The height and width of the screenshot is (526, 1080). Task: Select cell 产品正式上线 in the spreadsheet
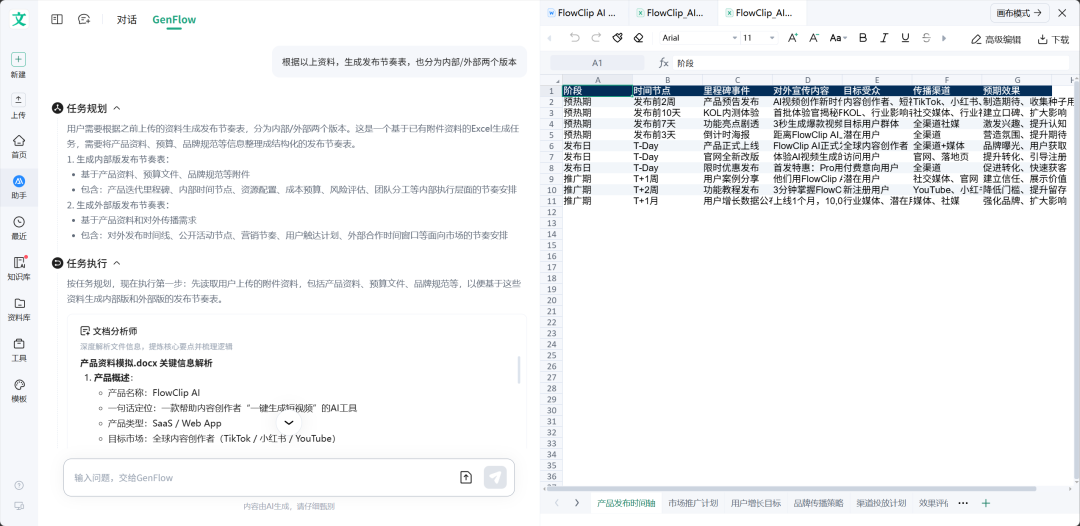click(737, 145)
